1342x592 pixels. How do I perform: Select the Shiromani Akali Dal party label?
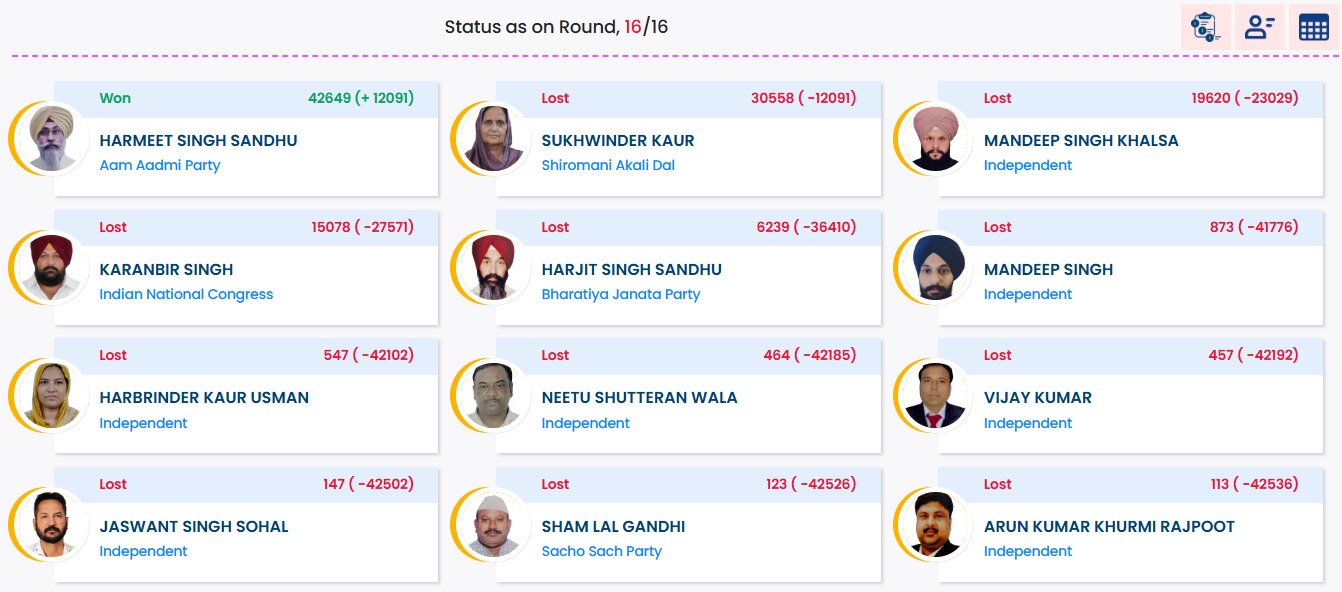pyautogui.click(x=608, y=166)
